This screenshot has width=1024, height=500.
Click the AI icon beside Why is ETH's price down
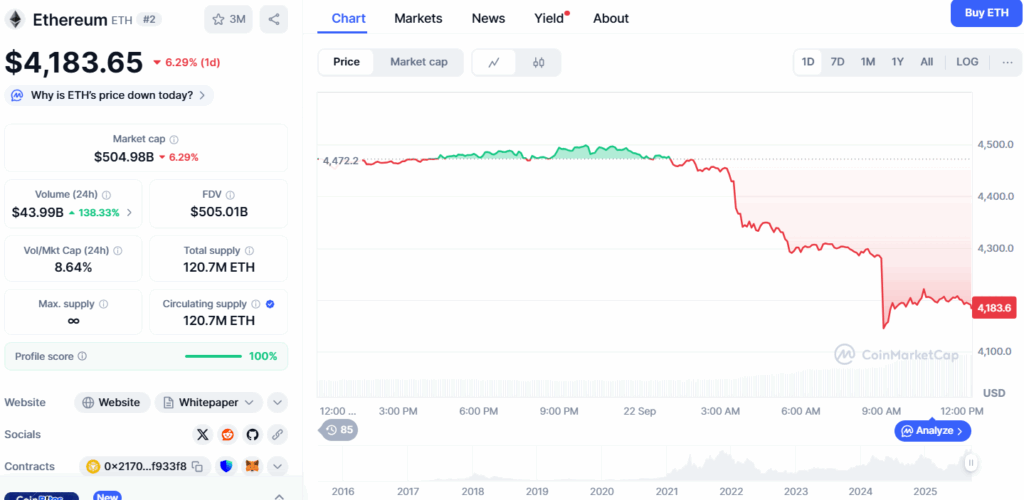(x=18, y=95)
